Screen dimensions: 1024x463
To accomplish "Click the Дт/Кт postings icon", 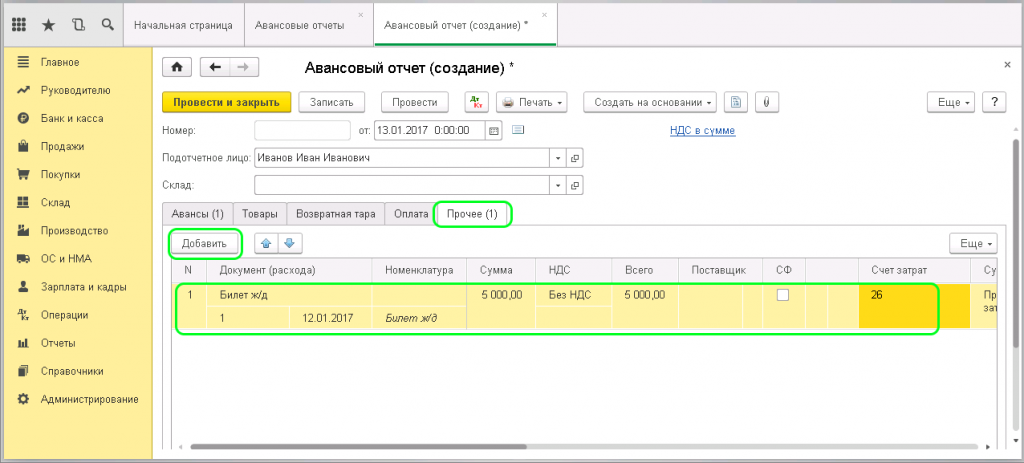I will pos(476,102).
